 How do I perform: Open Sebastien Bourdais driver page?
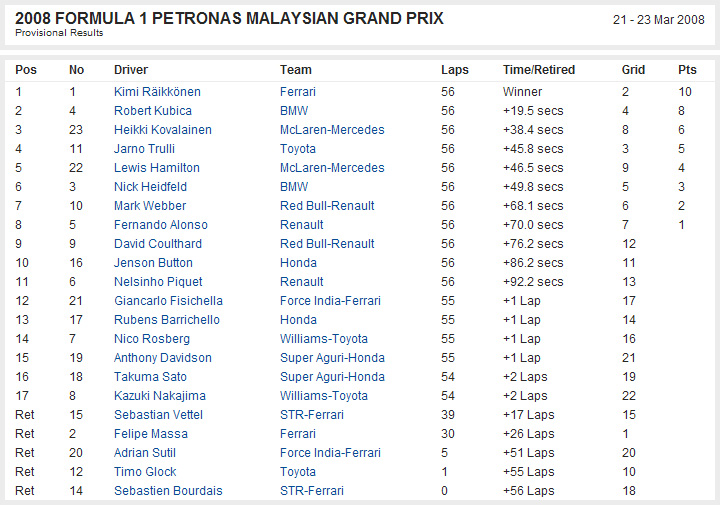[x=168, y=491]
